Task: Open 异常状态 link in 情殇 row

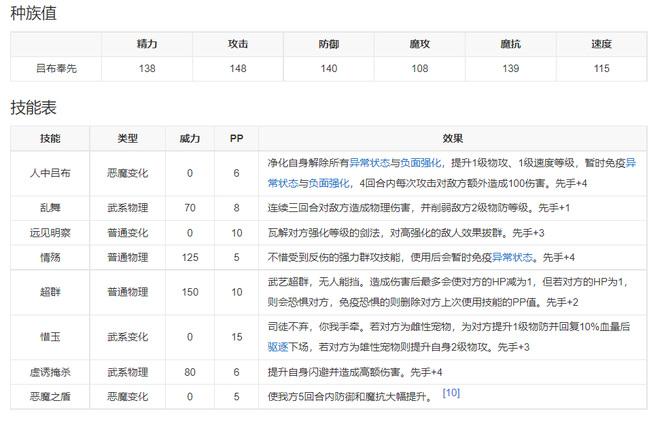Action: point(512,257)
